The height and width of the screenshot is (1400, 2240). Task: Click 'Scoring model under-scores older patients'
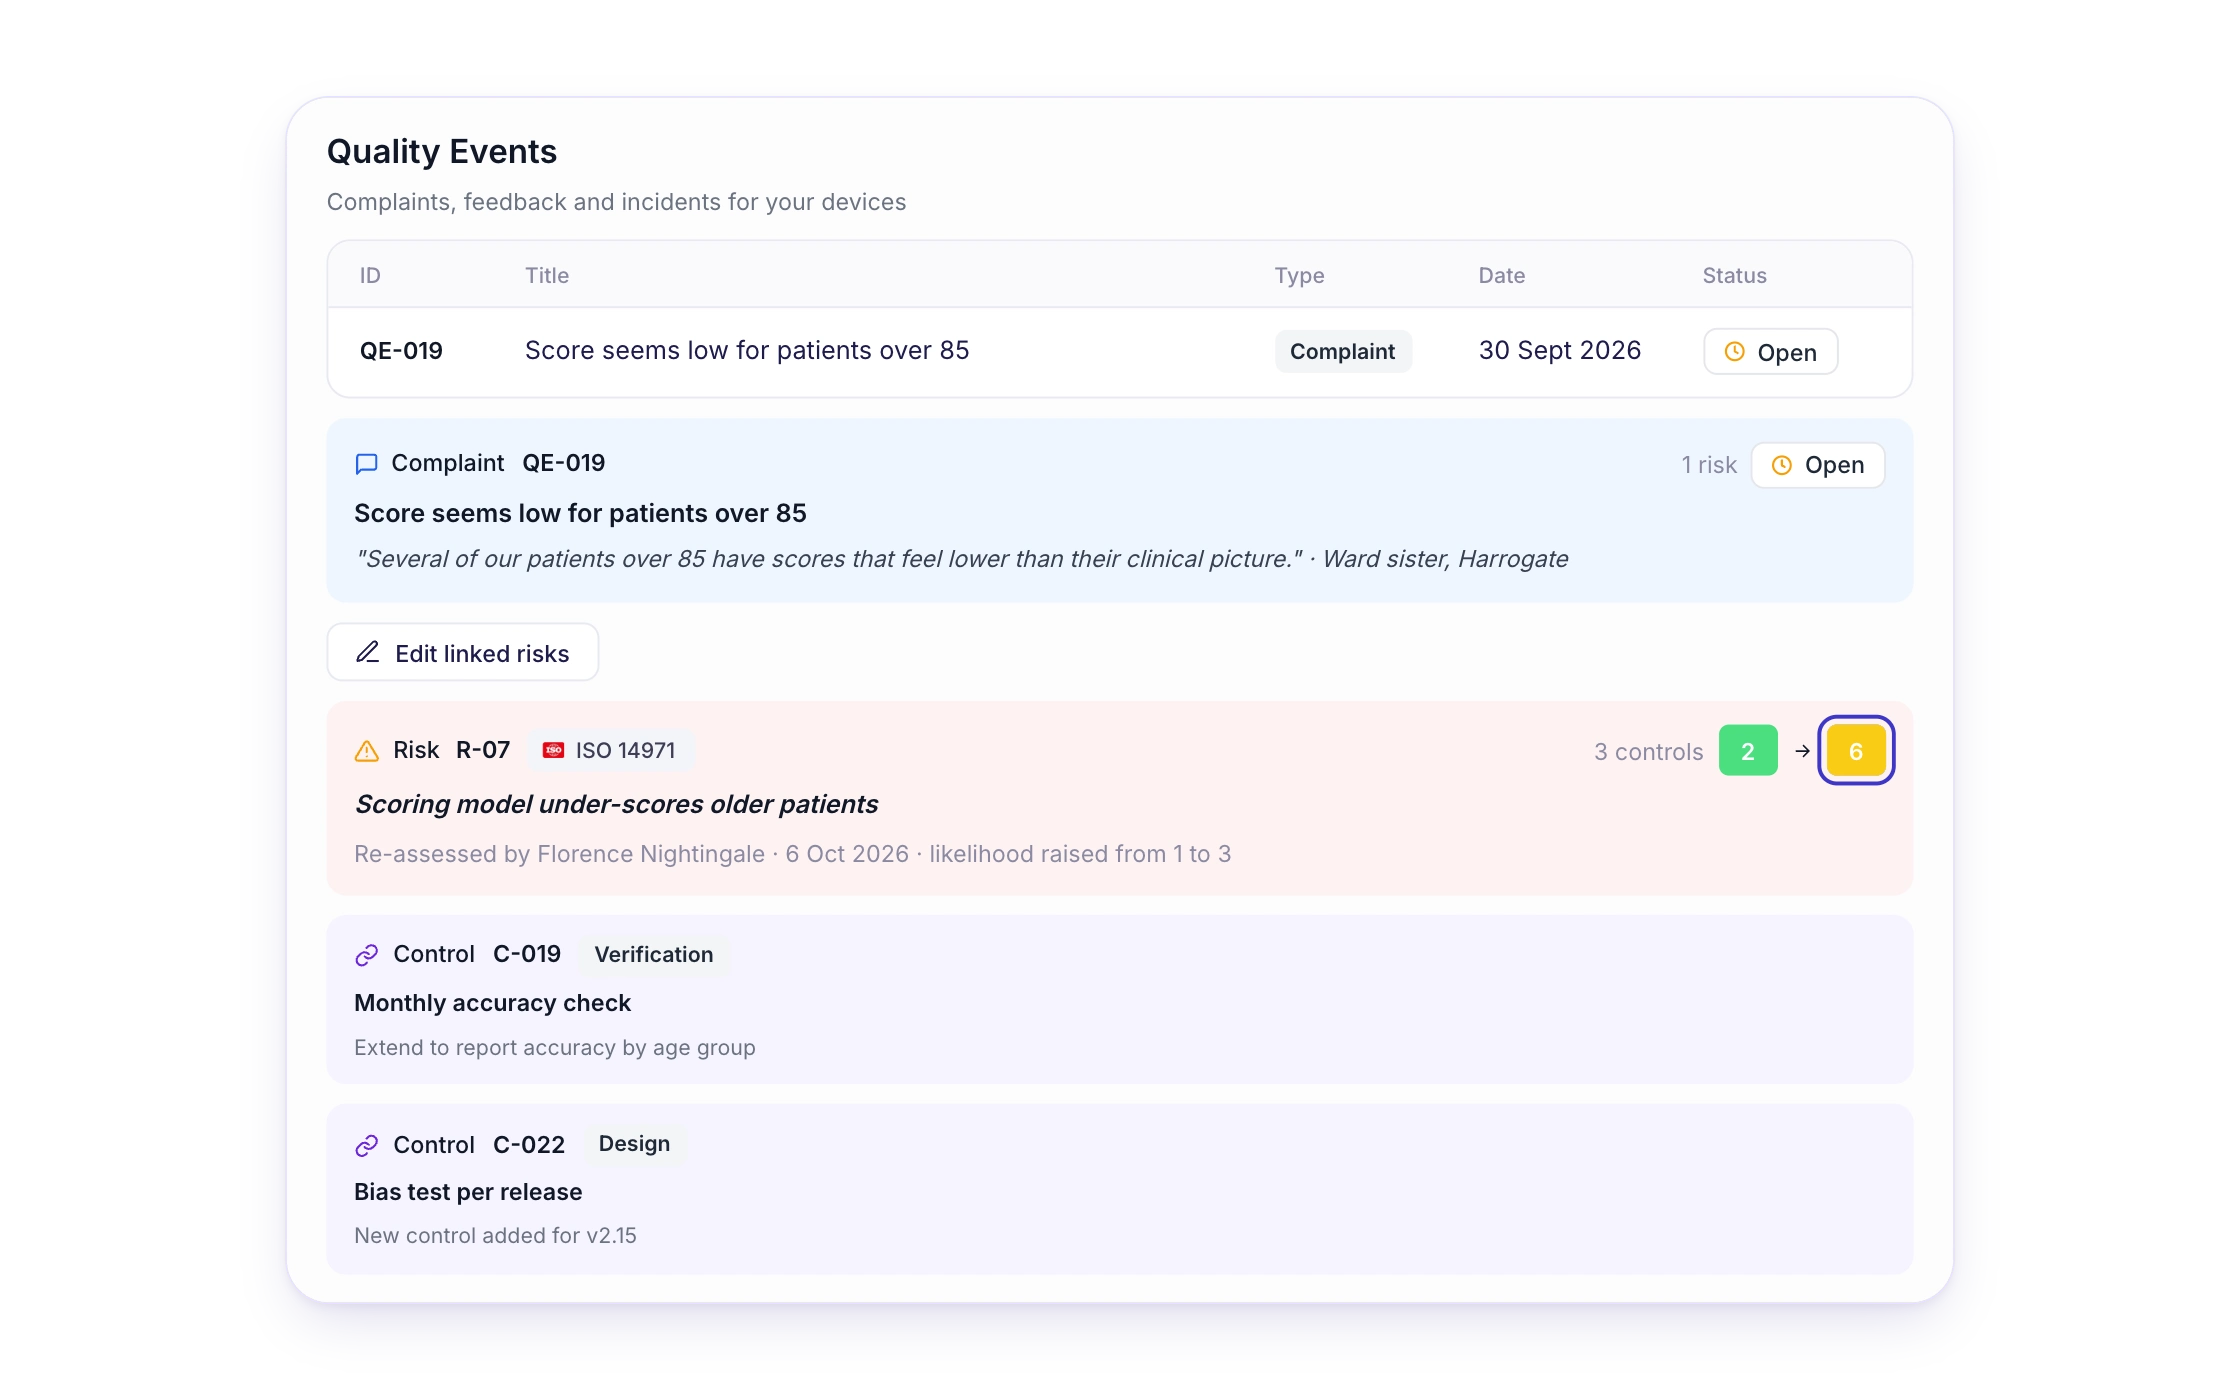click(616, 804)
